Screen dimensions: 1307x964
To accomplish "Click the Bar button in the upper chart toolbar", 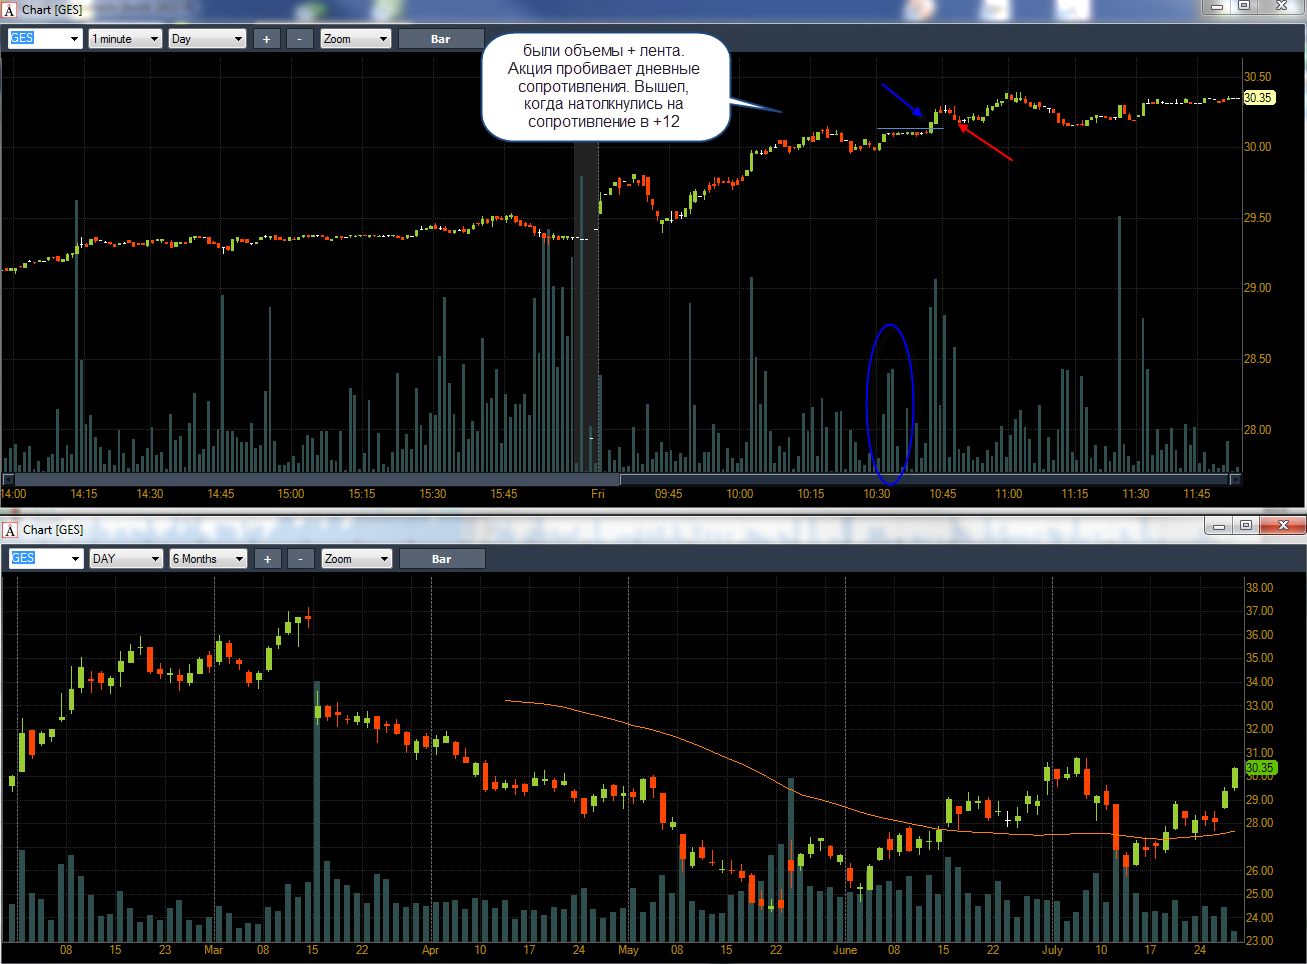I will coord(441,39).
